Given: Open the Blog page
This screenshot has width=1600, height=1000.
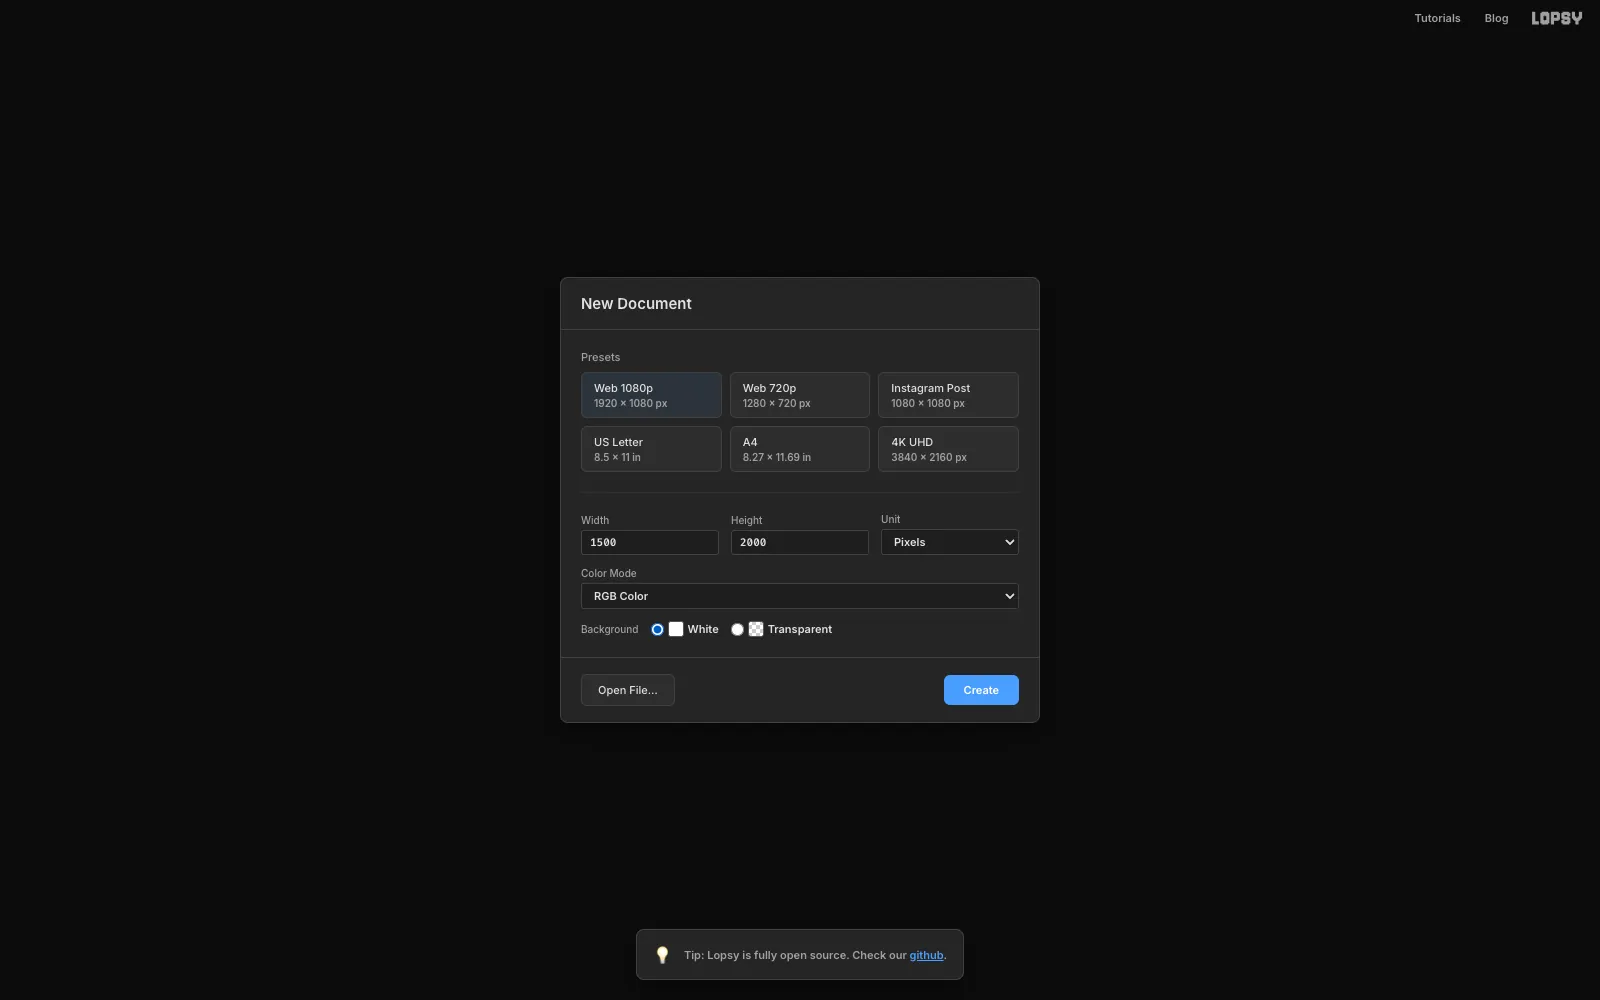Looking at the screenshot, I should coord(1496,18).
